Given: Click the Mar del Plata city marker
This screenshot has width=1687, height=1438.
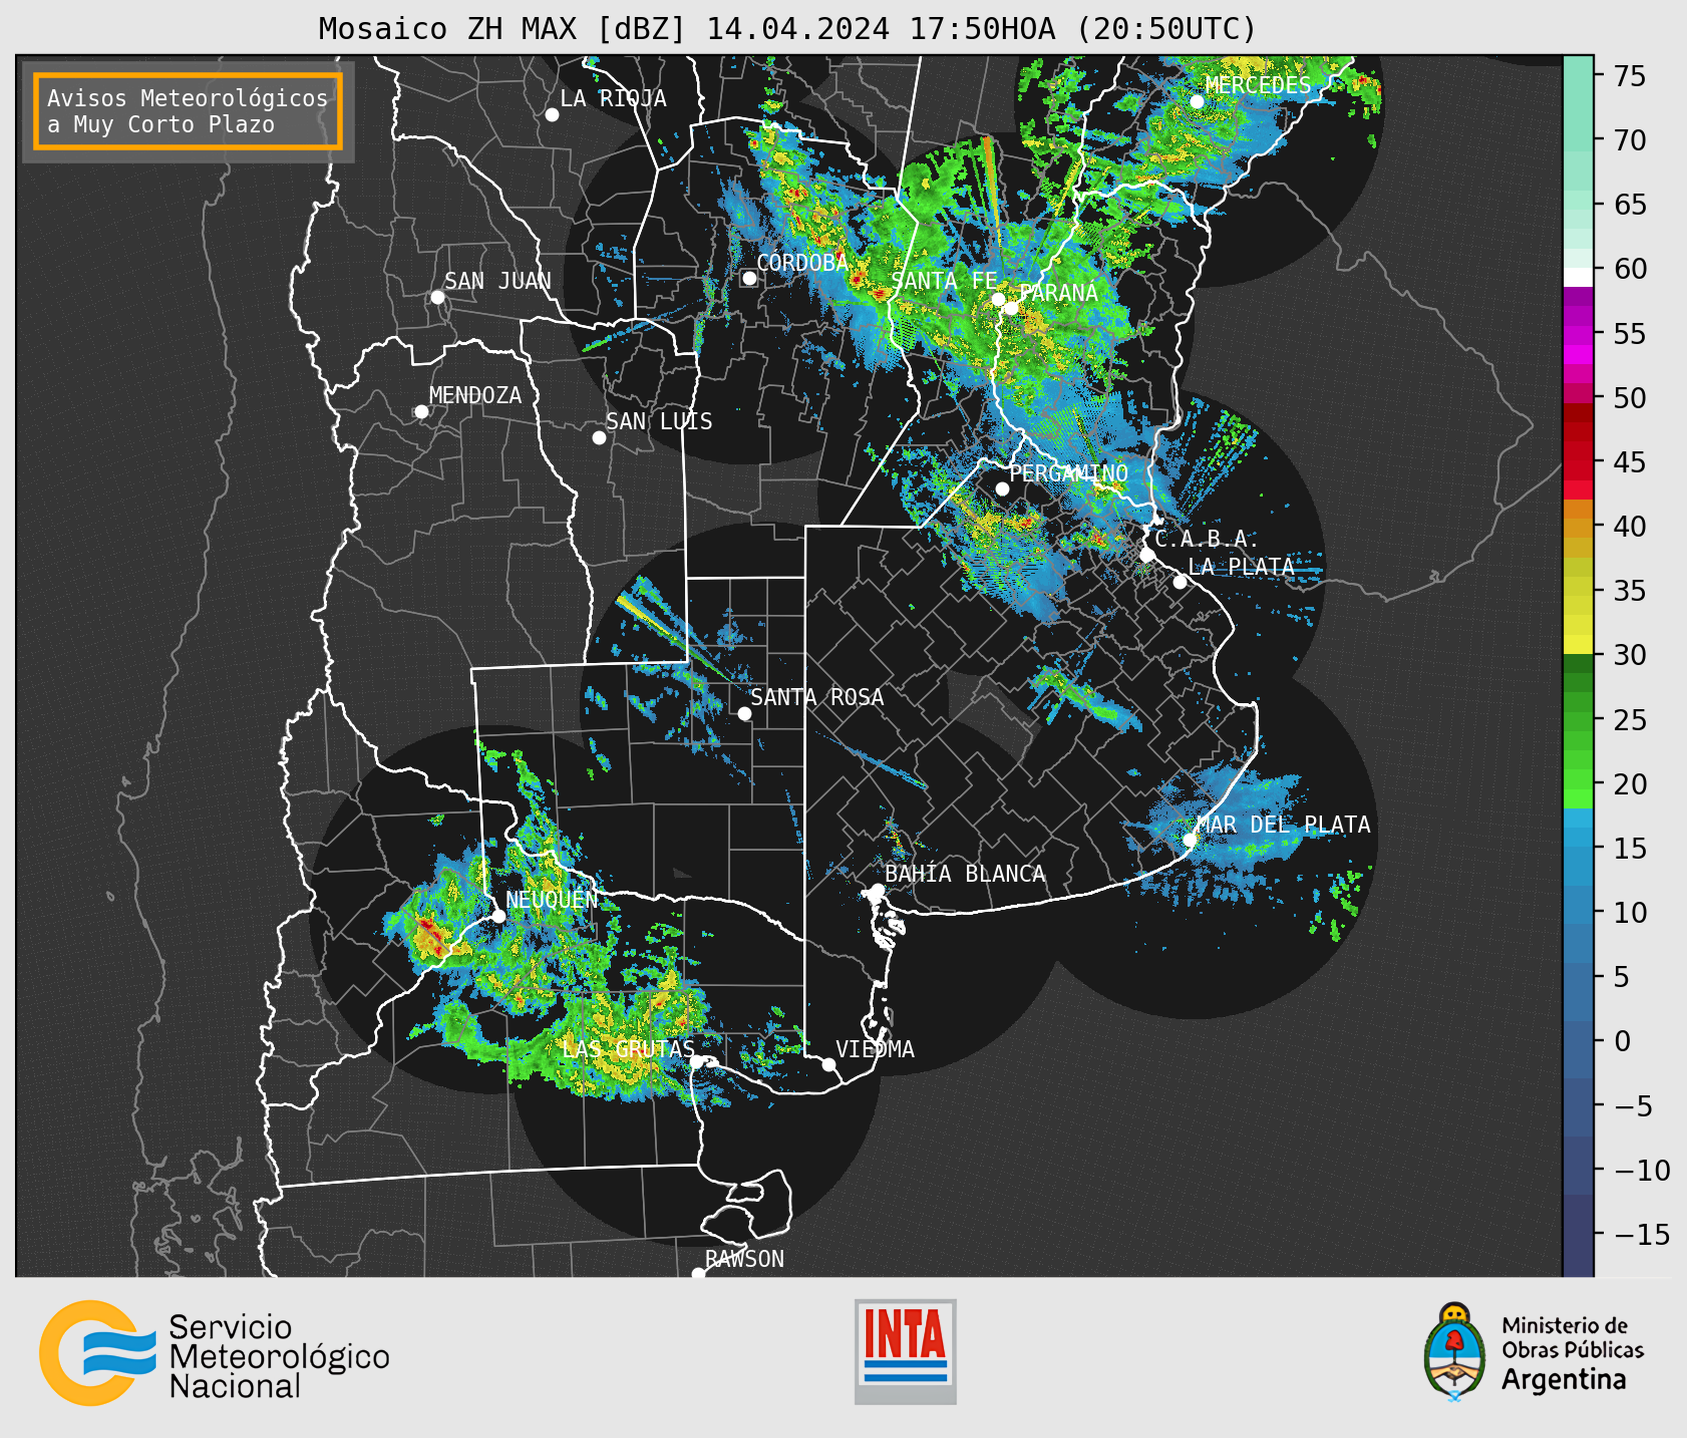Looking at the screenshot, I should 1190,840.
